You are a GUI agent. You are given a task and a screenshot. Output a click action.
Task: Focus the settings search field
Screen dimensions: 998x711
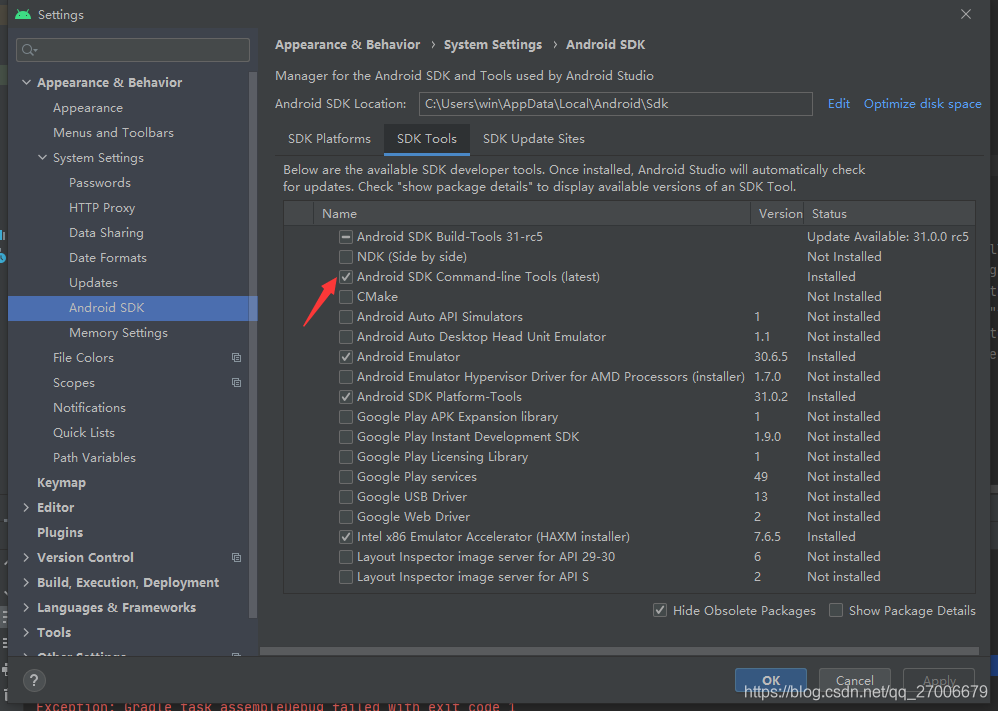click(133, 50)
